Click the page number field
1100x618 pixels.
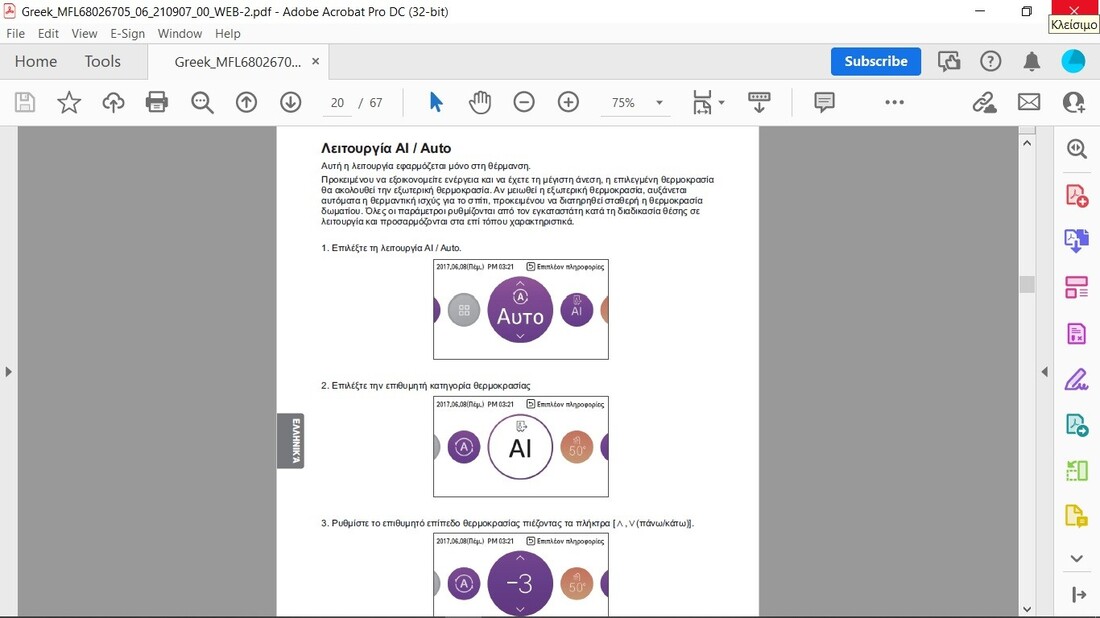pyautogui.click(x=338, y=103)
